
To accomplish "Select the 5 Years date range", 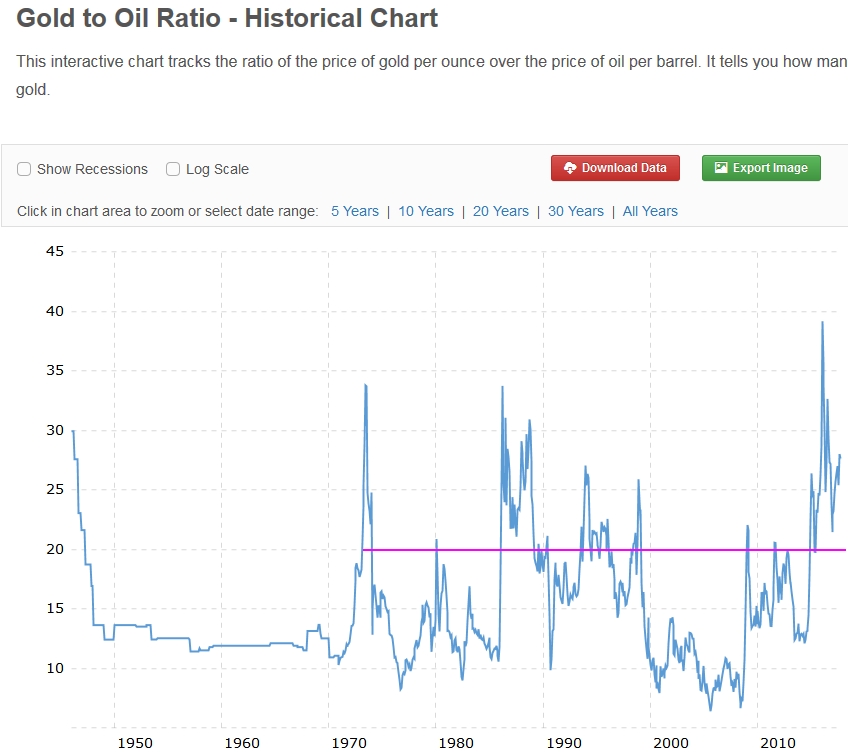I will [x=354, y=211].
